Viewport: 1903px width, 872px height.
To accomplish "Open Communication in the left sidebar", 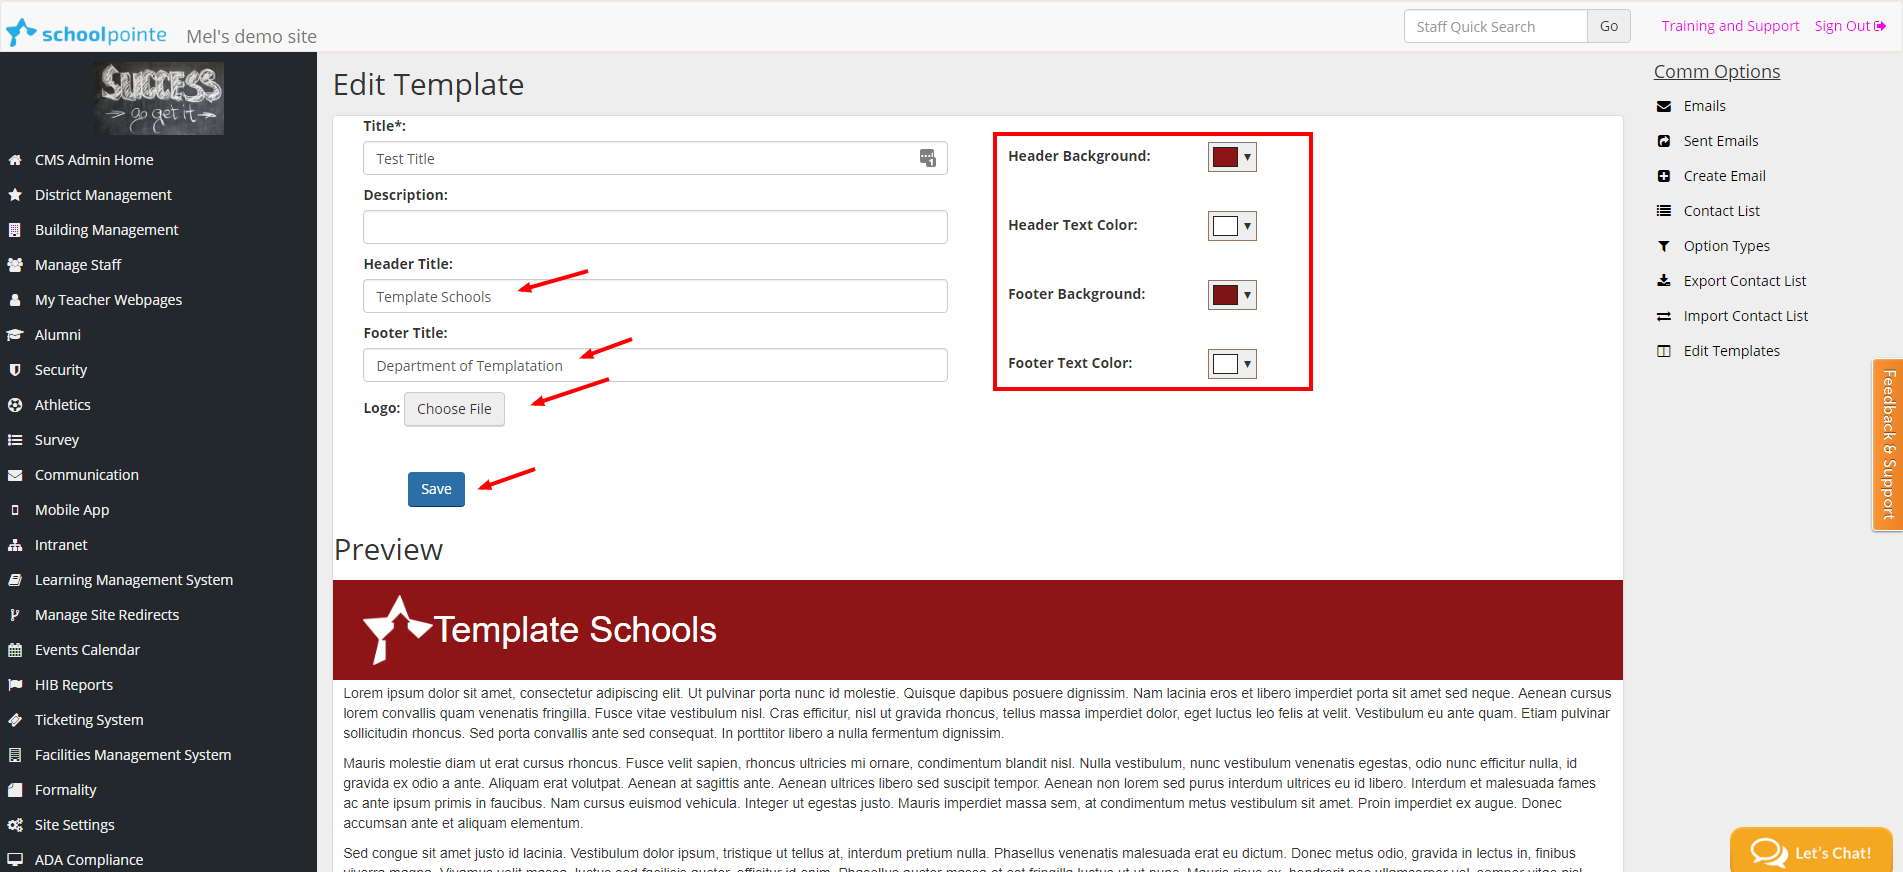I will [x=86, y=475].
